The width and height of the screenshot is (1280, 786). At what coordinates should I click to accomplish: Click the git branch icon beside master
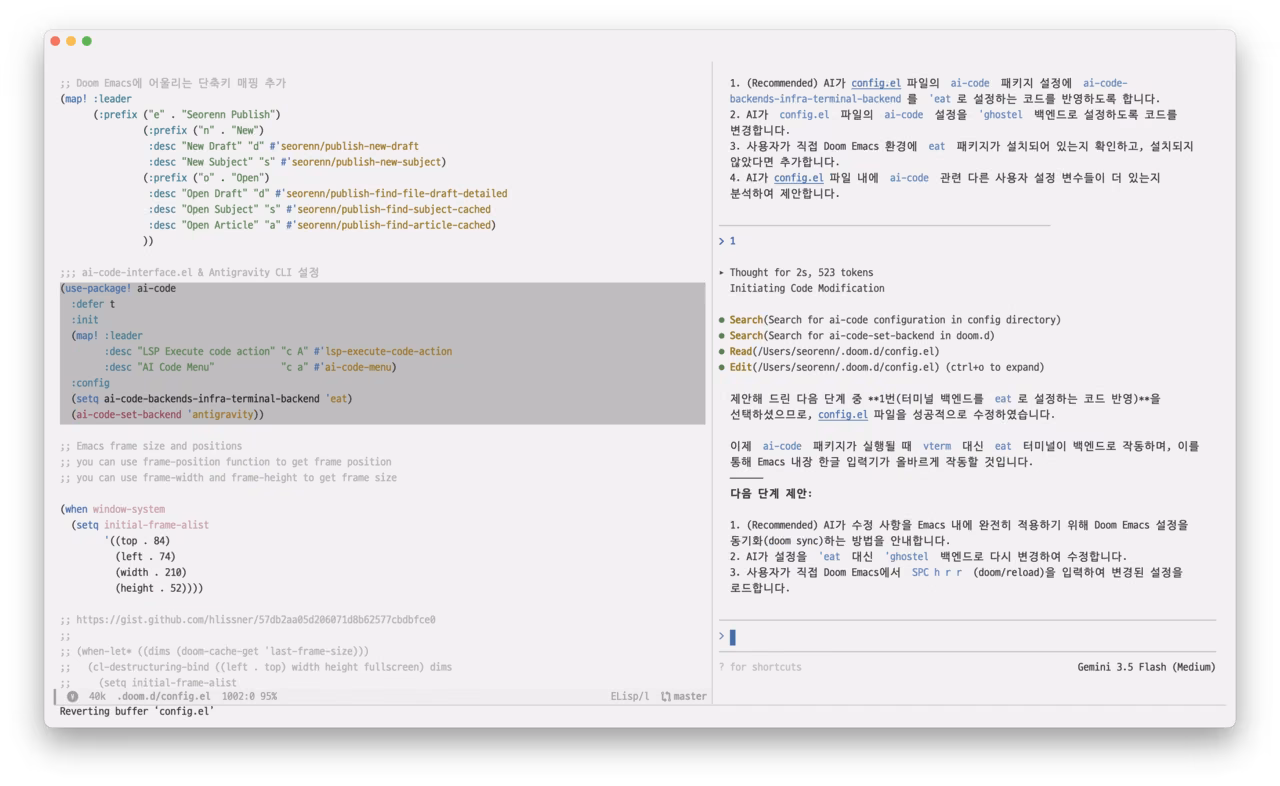click(666, 696)
